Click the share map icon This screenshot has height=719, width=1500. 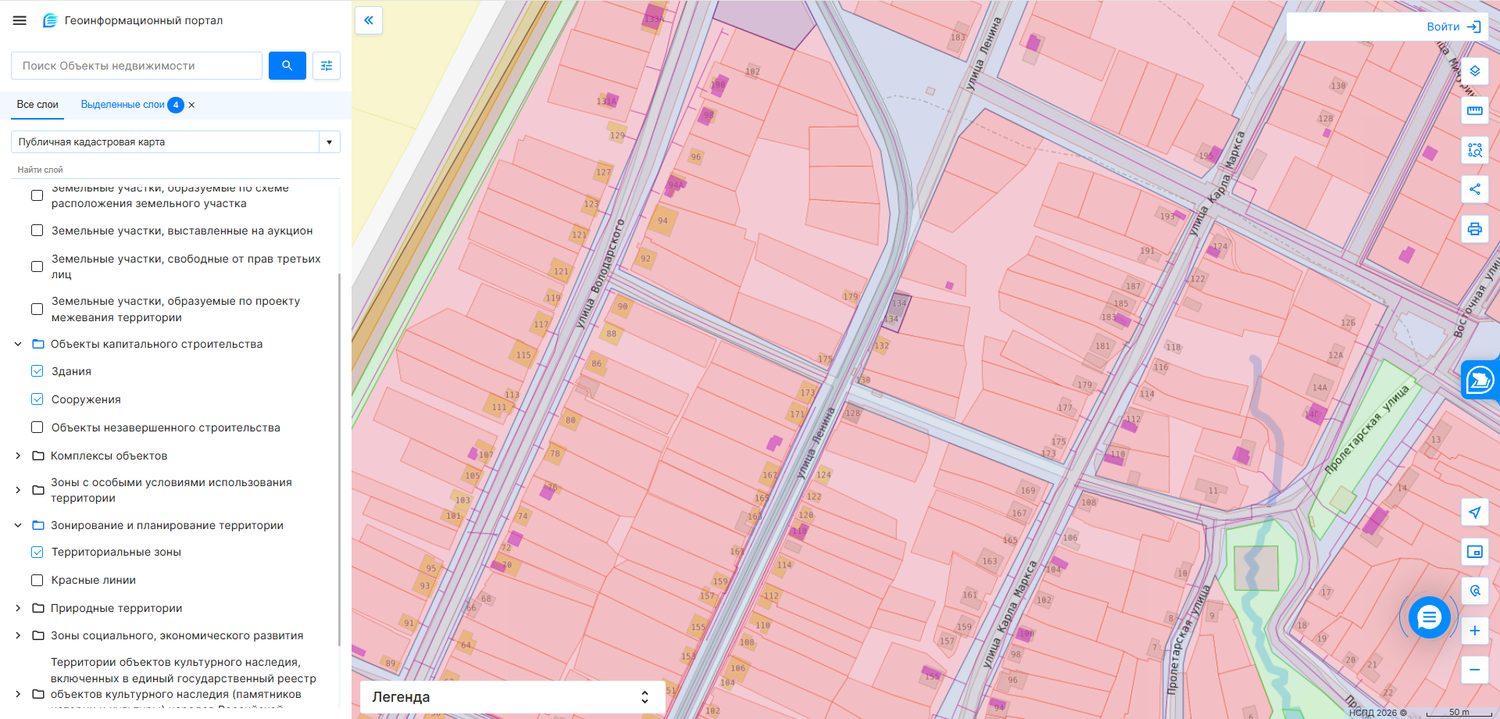pyautogui.click(x=1474, y=189)
